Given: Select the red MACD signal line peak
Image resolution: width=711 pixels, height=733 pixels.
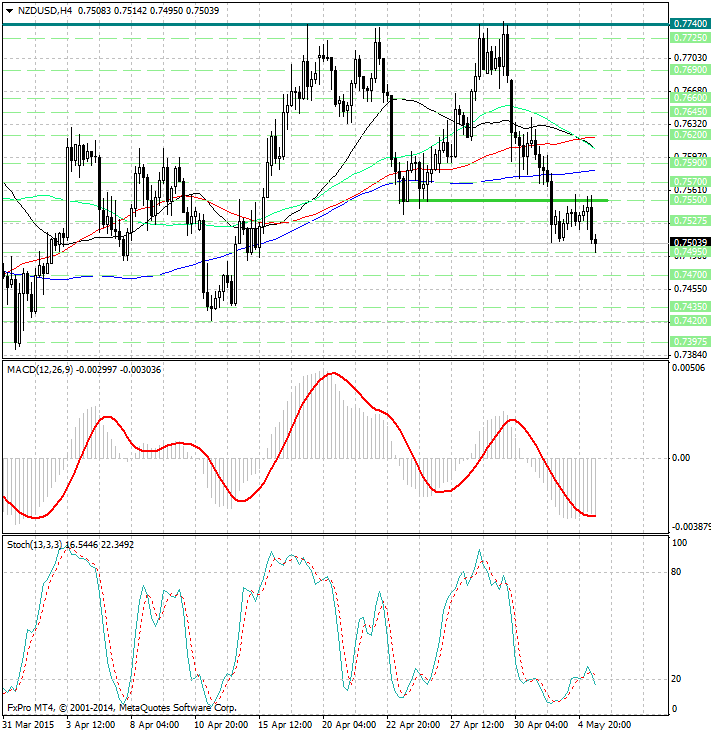Looking at the screenshot, I should 333,373.
